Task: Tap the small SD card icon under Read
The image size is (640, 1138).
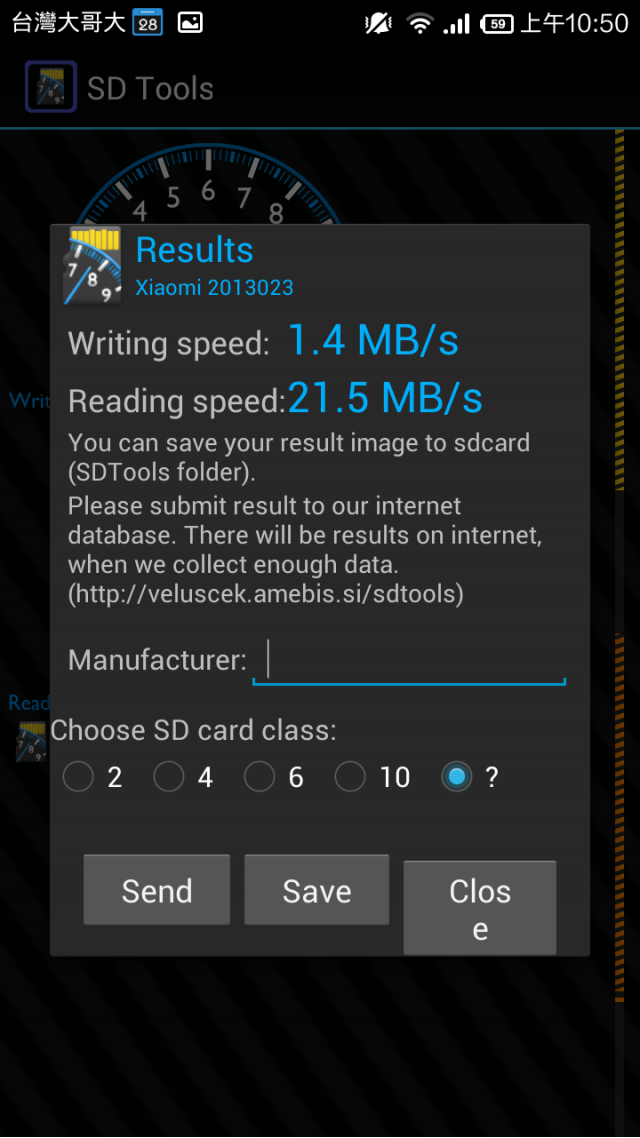Action: pyautogui.click(x=32, y=740)
